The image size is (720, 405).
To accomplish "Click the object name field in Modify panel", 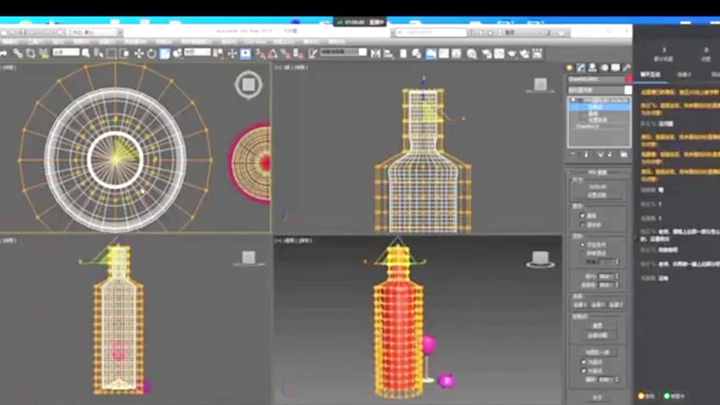I will click(596, 79).
